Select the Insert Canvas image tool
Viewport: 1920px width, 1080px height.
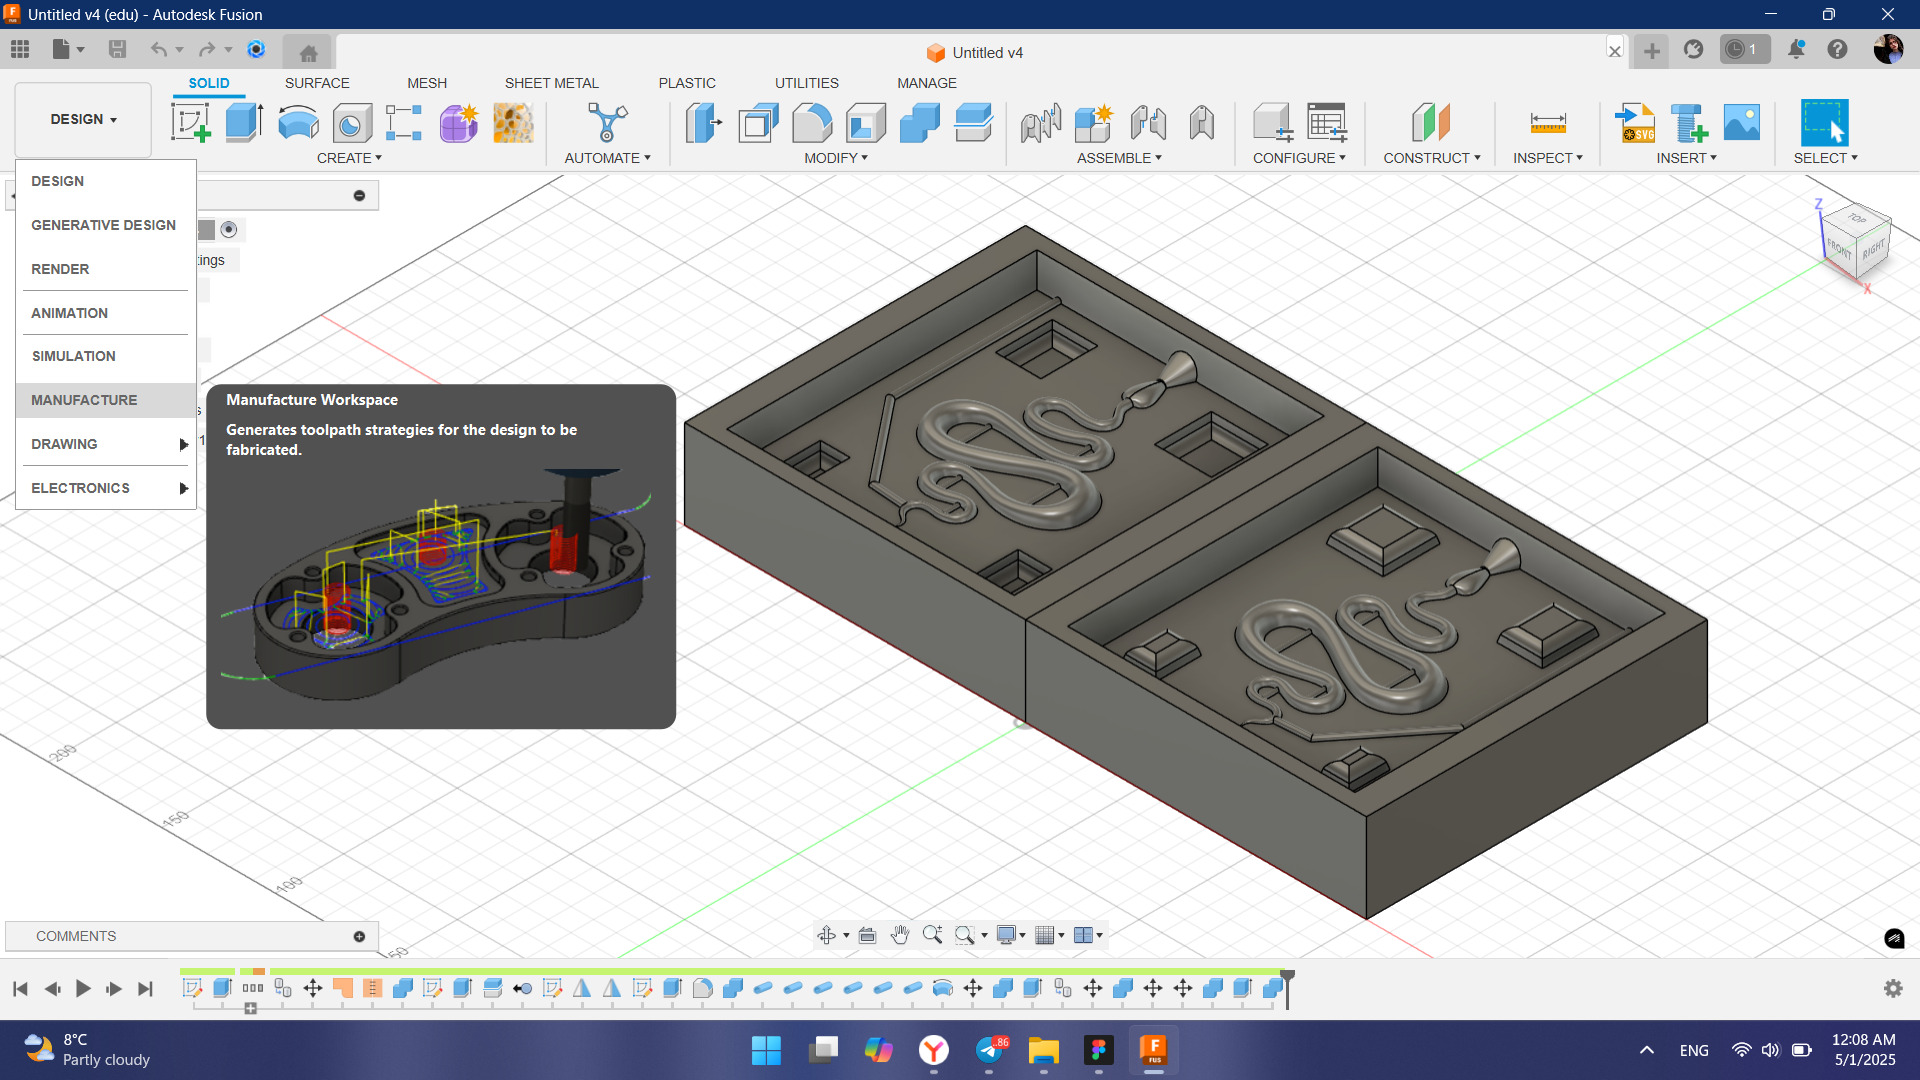pyautogui.click(x=1742, y=123)
